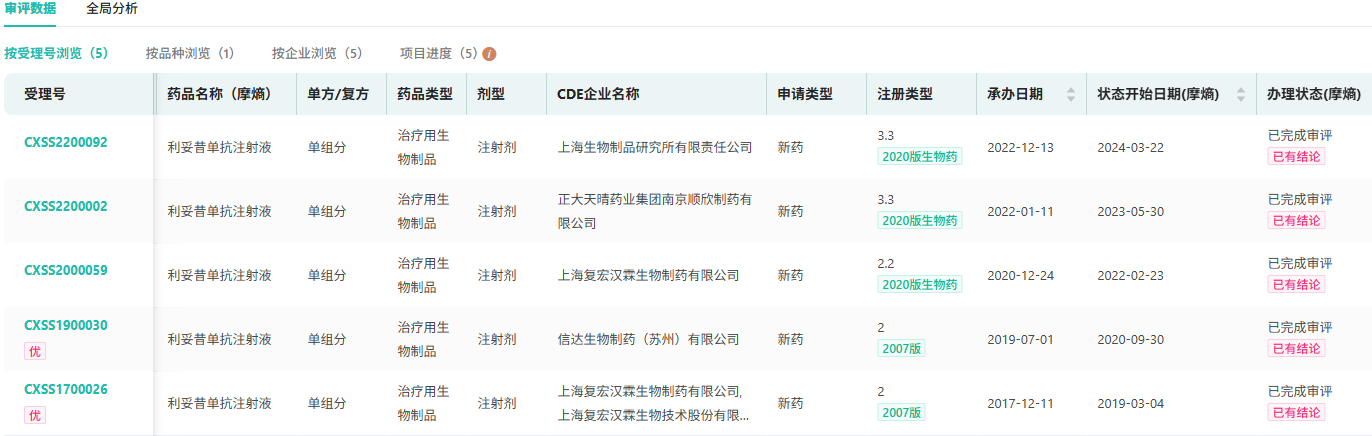This screenshot has width=1372, height=436.
Task: Select the 按品种浏览（1）tab
Action: click(190, 54)
